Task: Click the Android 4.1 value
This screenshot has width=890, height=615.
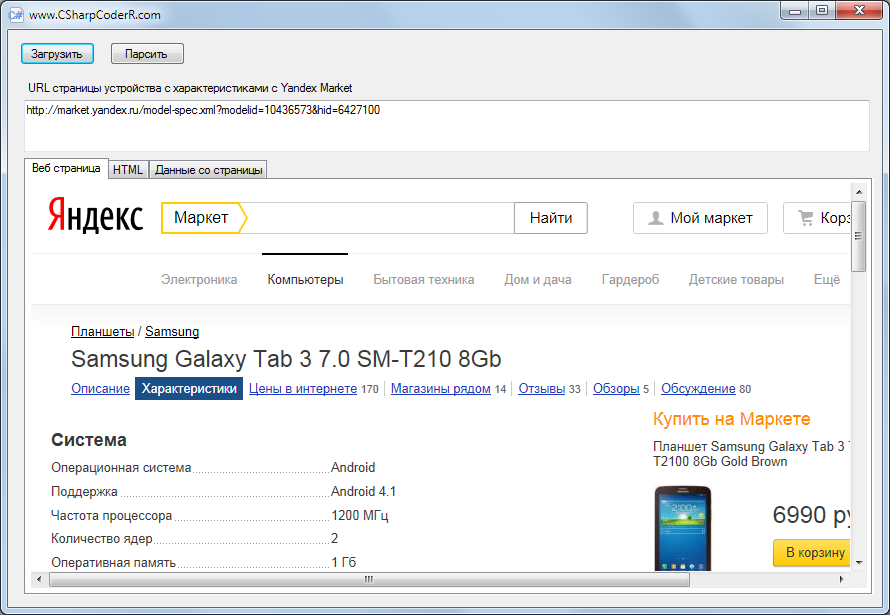Action: [x=363, y=491]
